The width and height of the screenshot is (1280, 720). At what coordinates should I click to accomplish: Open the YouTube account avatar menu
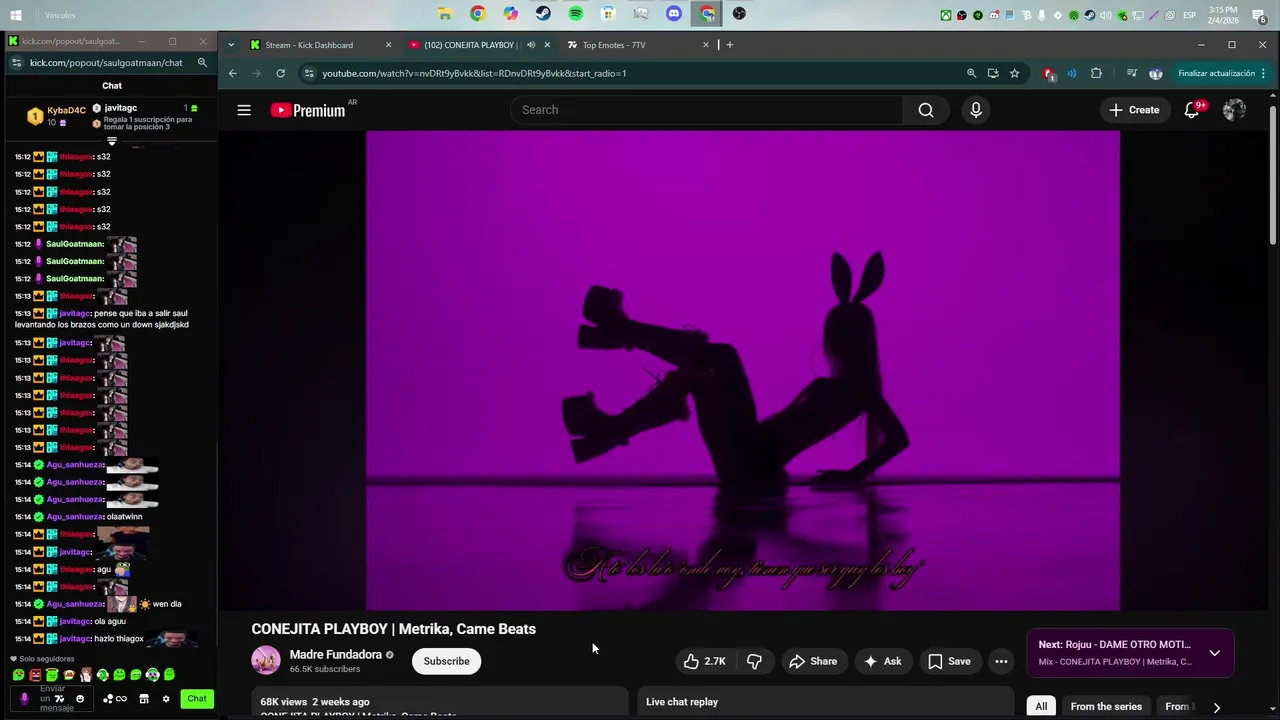1234,110
